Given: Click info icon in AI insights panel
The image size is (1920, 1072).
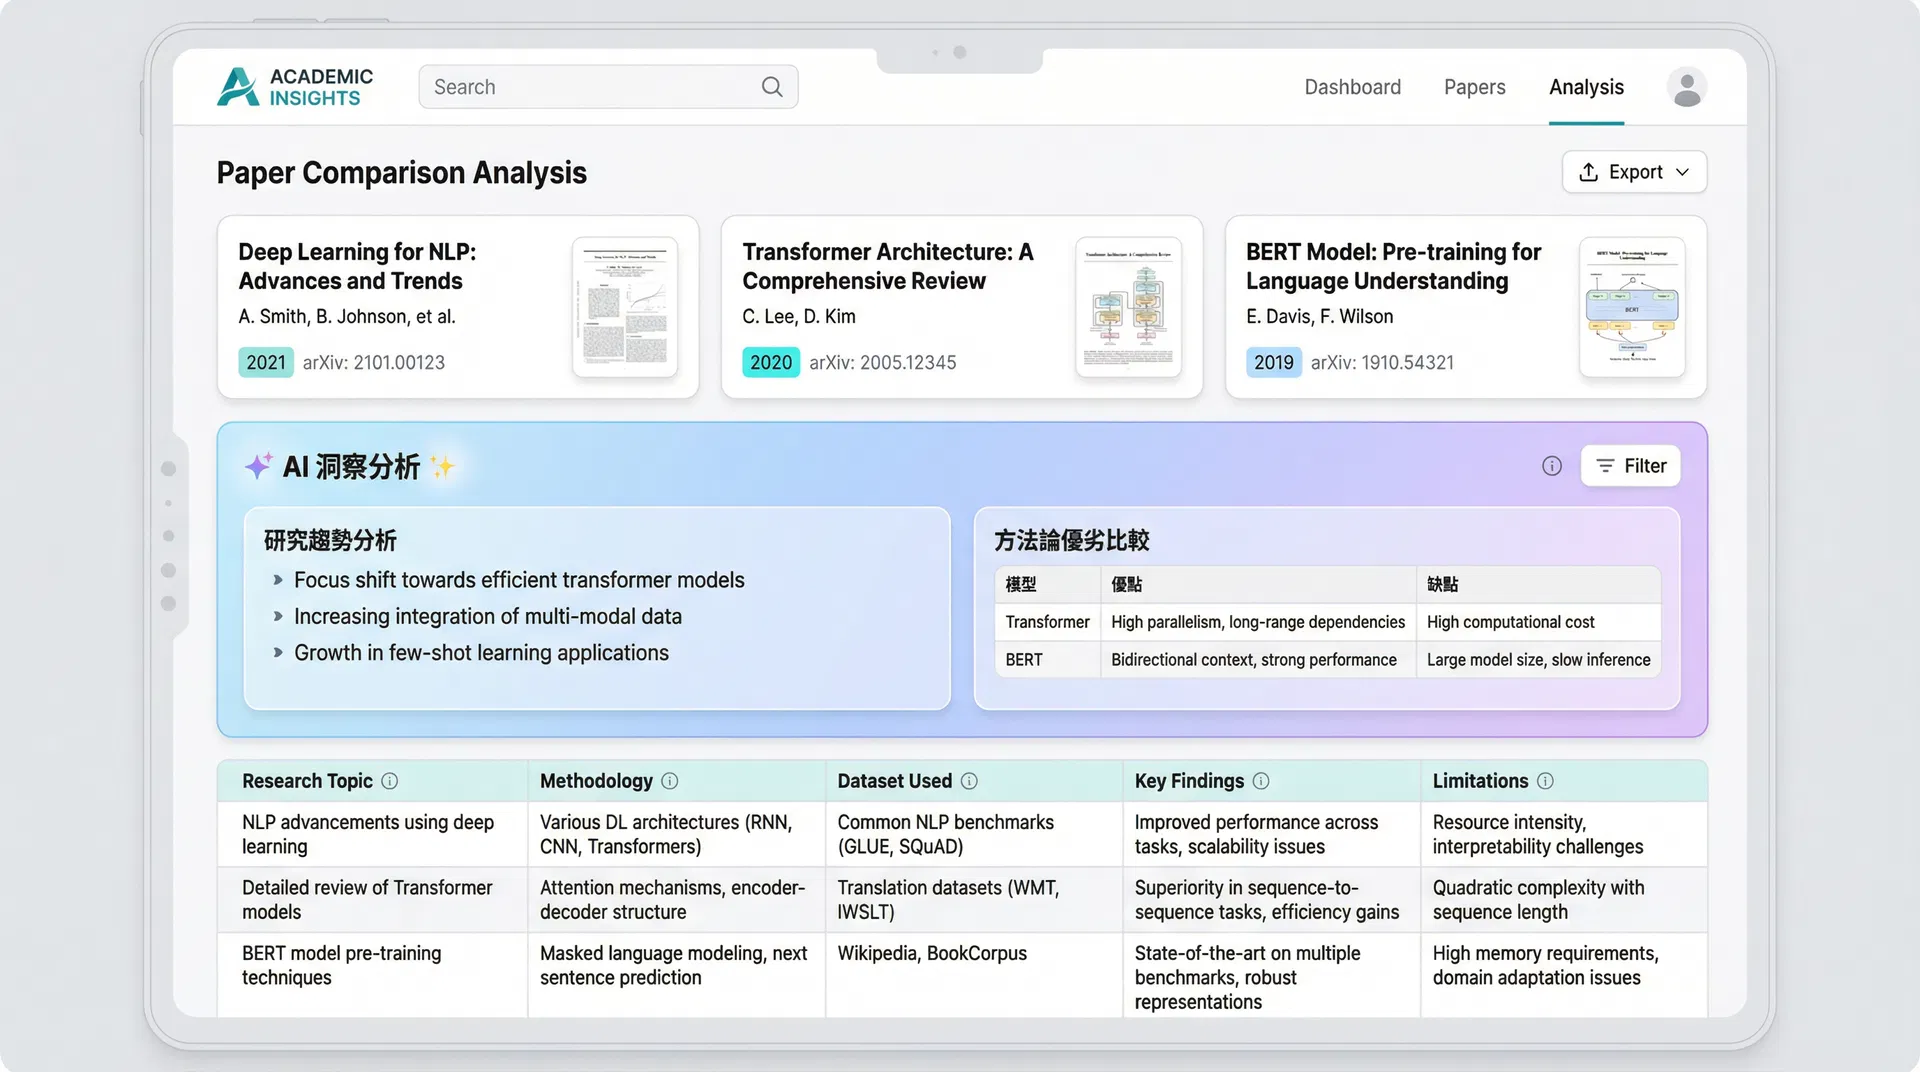Looking at the screenshot, I should [1551, 466].
